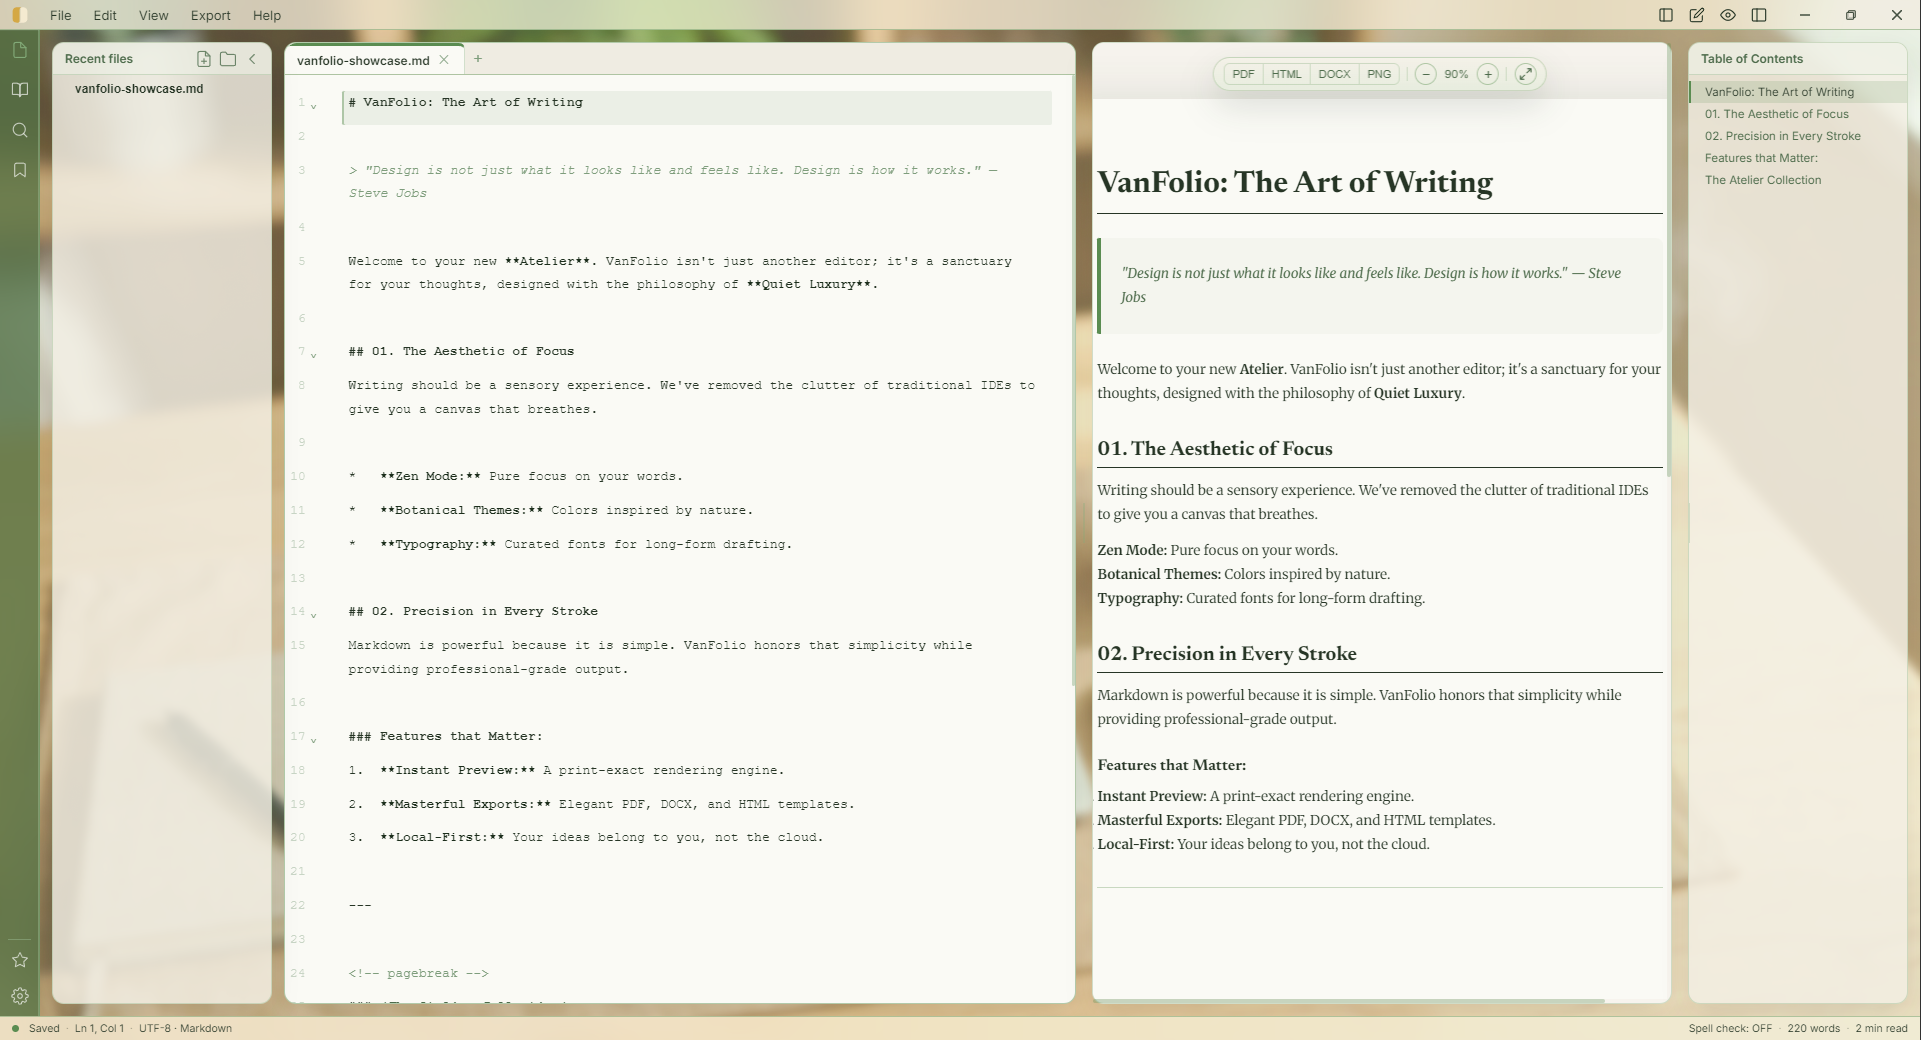1921x1040 pixels.
Task: Select the book/library icon in the sidebar
Action: click(20, 89)
